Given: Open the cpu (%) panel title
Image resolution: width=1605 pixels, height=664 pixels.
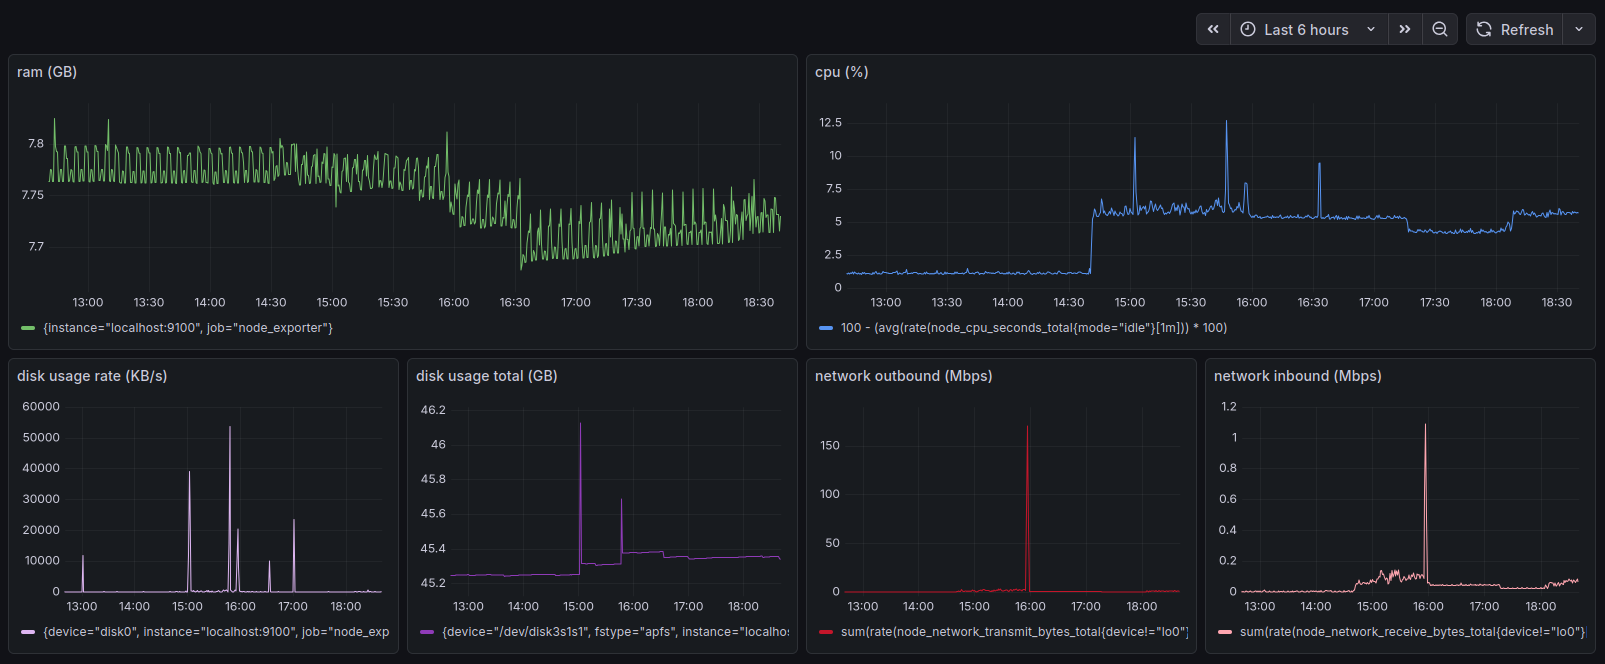Looking at the screenshot, I should (841, 72).
